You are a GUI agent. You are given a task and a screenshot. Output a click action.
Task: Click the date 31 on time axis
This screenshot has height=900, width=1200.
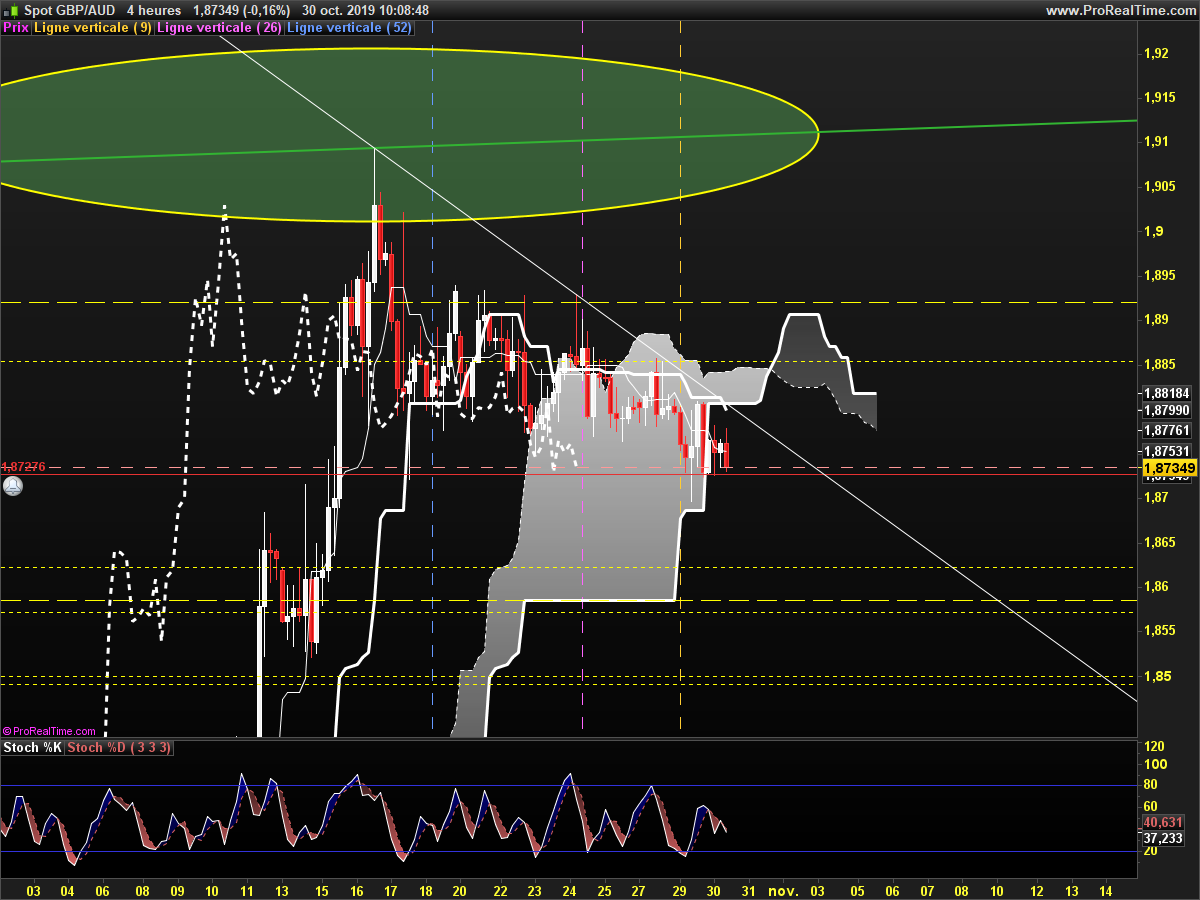point(747,890)
